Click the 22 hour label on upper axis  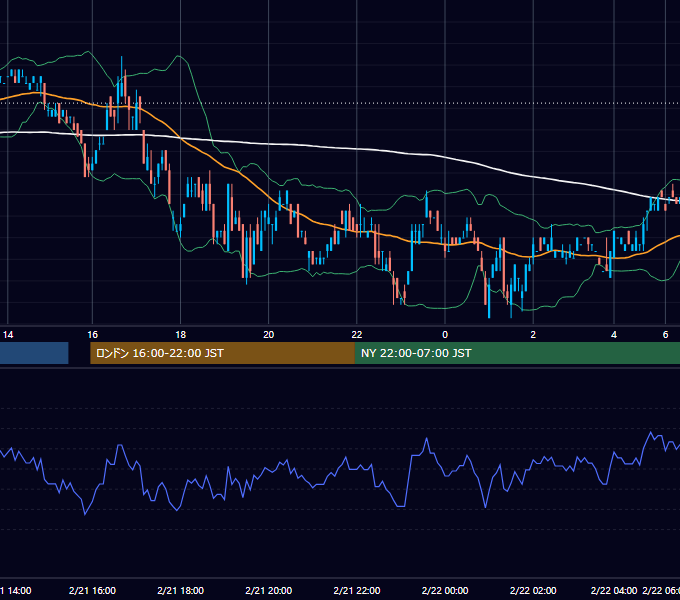click(356, 335)
